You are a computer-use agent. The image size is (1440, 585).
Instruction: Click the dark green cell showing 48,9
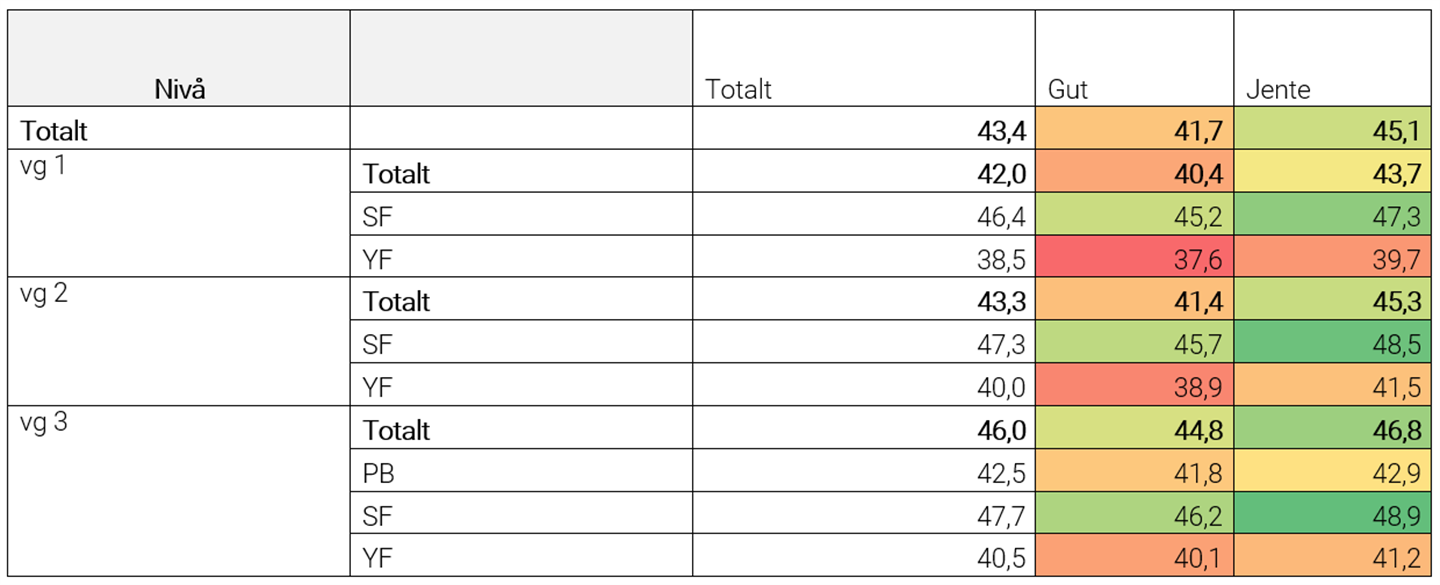(x=1333, y=513)
